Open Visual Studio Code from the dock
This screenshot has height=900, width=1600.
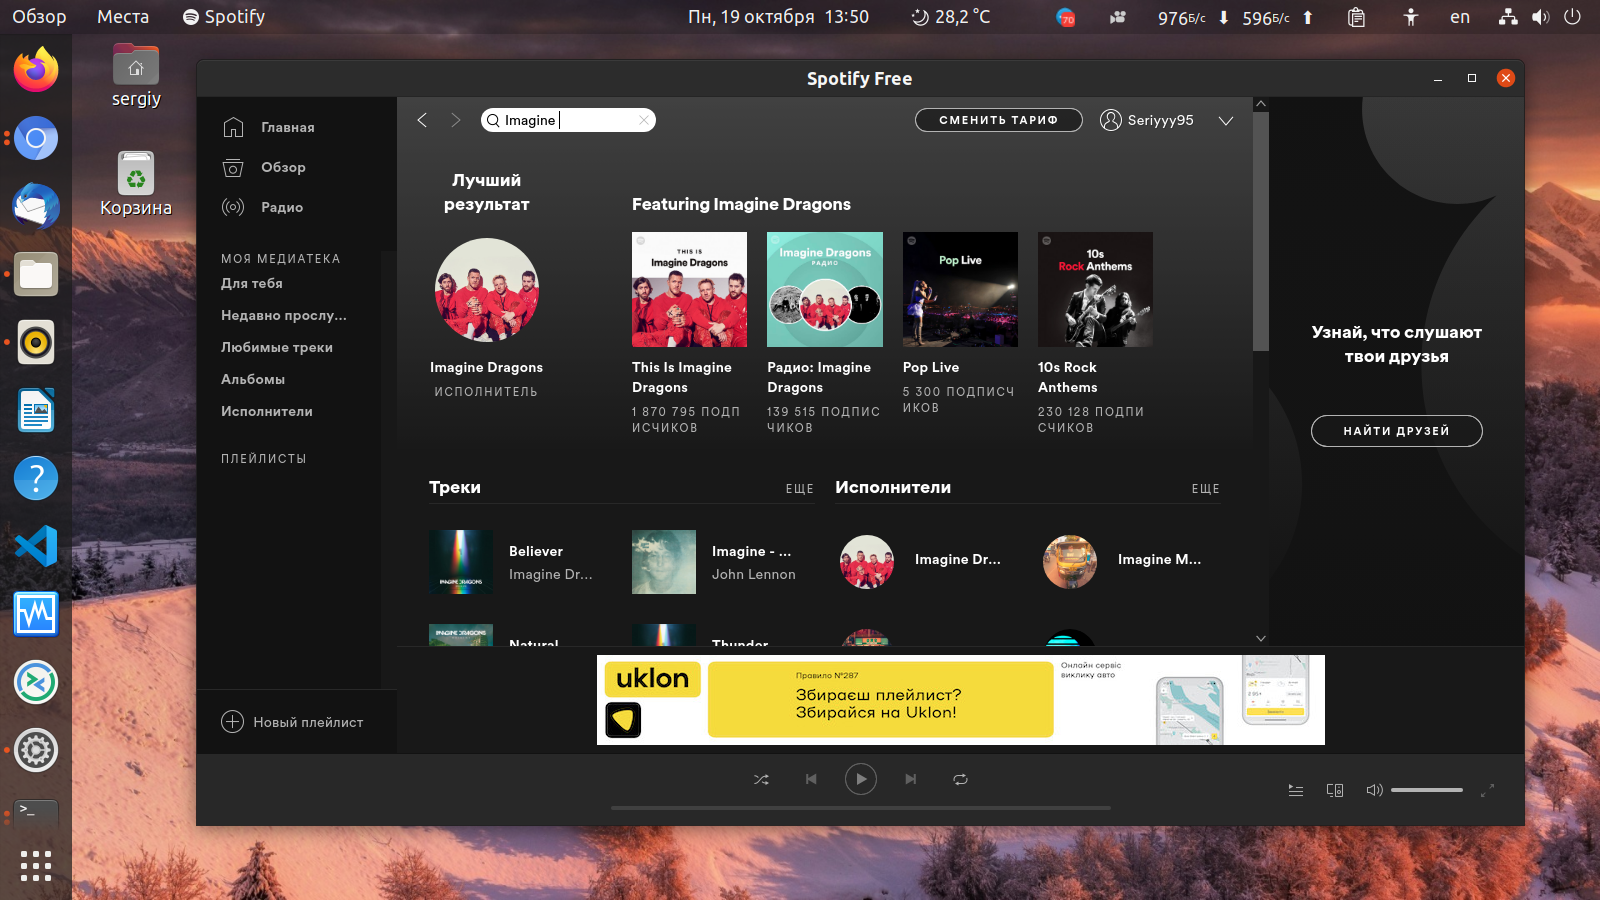coord(36,546)
